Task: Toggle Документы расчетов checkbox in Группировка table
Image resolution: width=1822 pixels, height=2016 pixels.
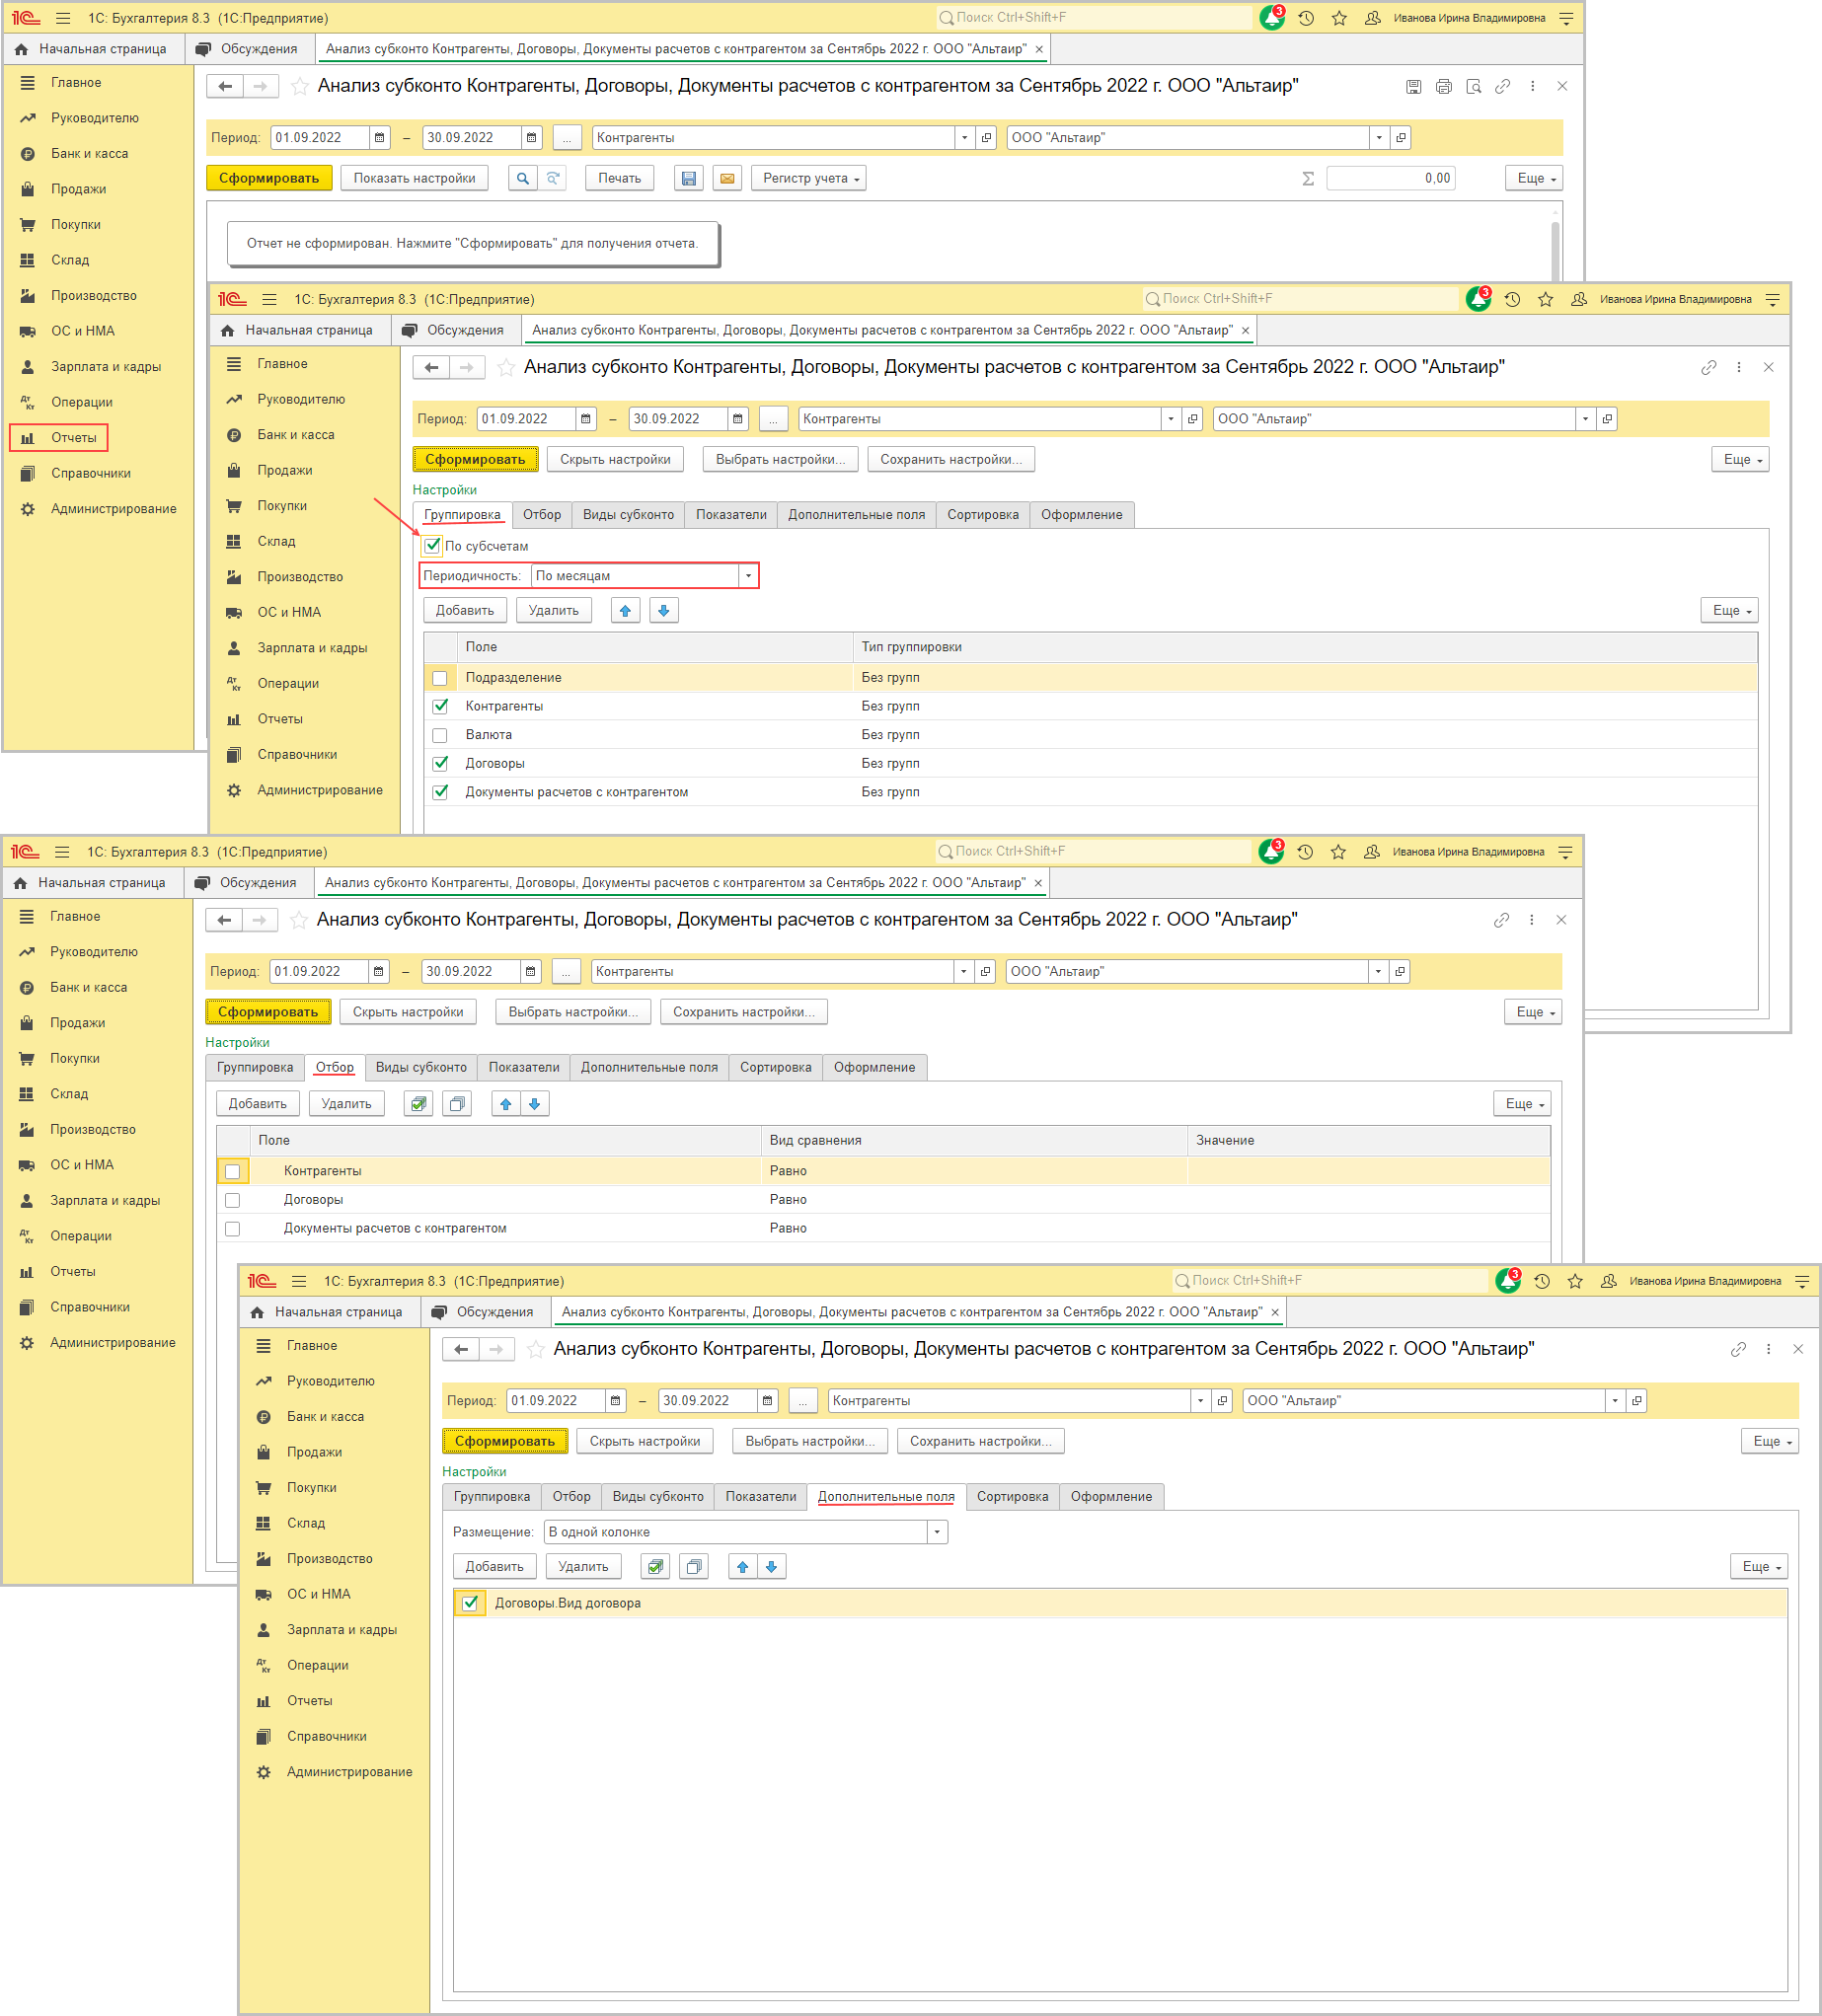Action: pos(440,792)
